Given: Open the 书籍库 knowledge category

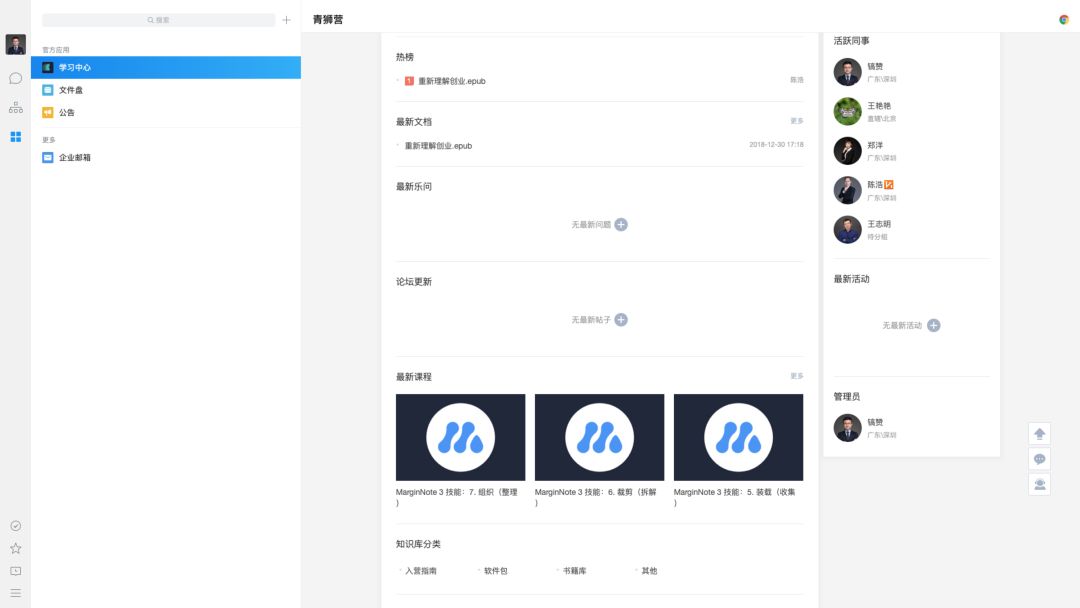Looking at the screenshot, I should point(574,571).
